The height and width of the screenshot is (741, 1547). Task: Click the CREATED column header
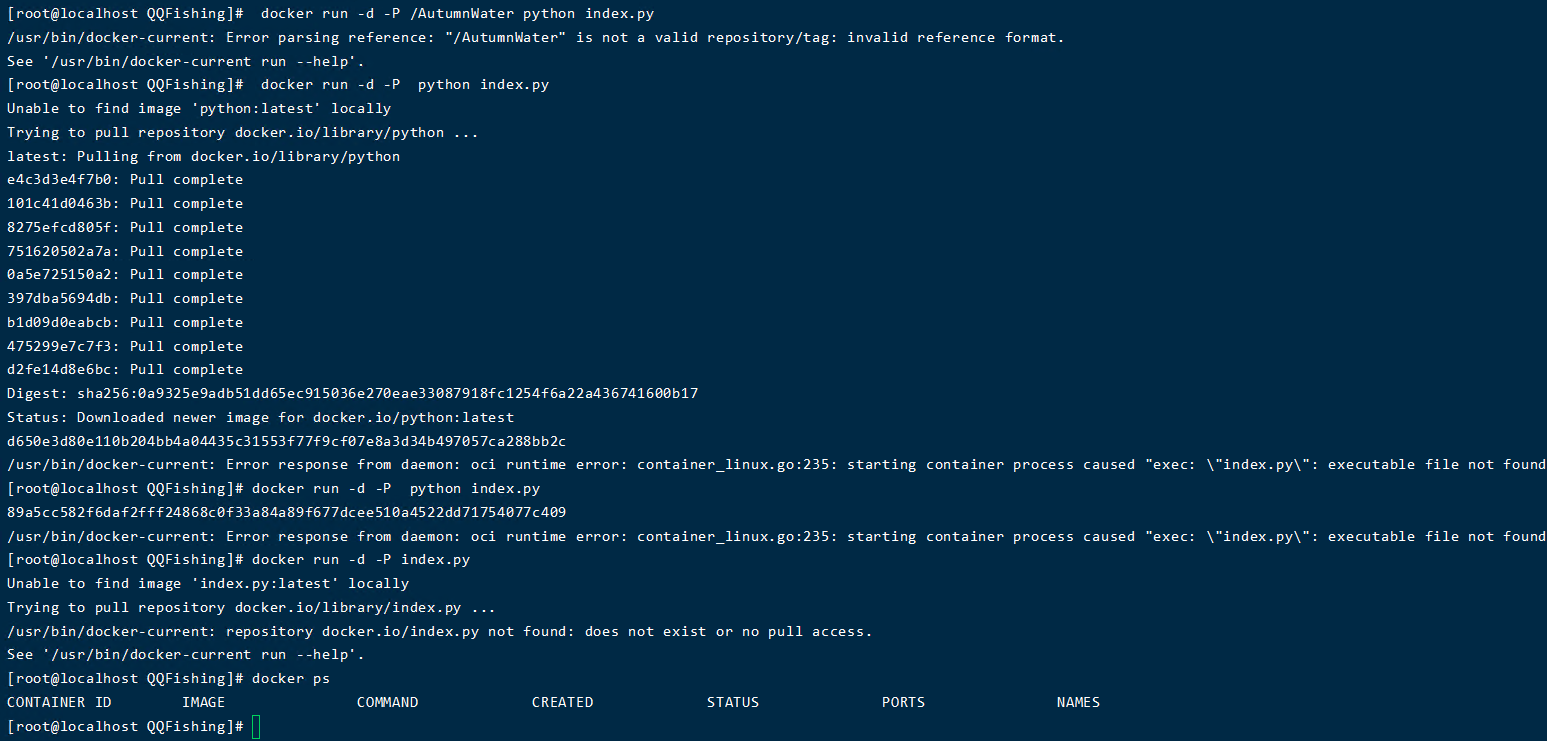coord(562,702)
